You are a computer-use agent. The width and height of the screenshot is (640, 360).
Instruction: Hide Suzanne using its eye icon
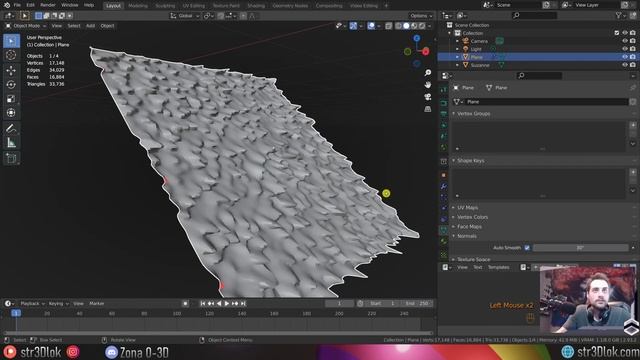(x=624, y=65)
